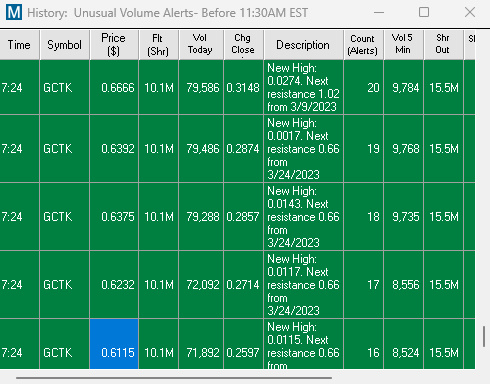Click the Vol 5 Min column header
The width and height of the screenshot is (490, 384).
pos(403,45)
